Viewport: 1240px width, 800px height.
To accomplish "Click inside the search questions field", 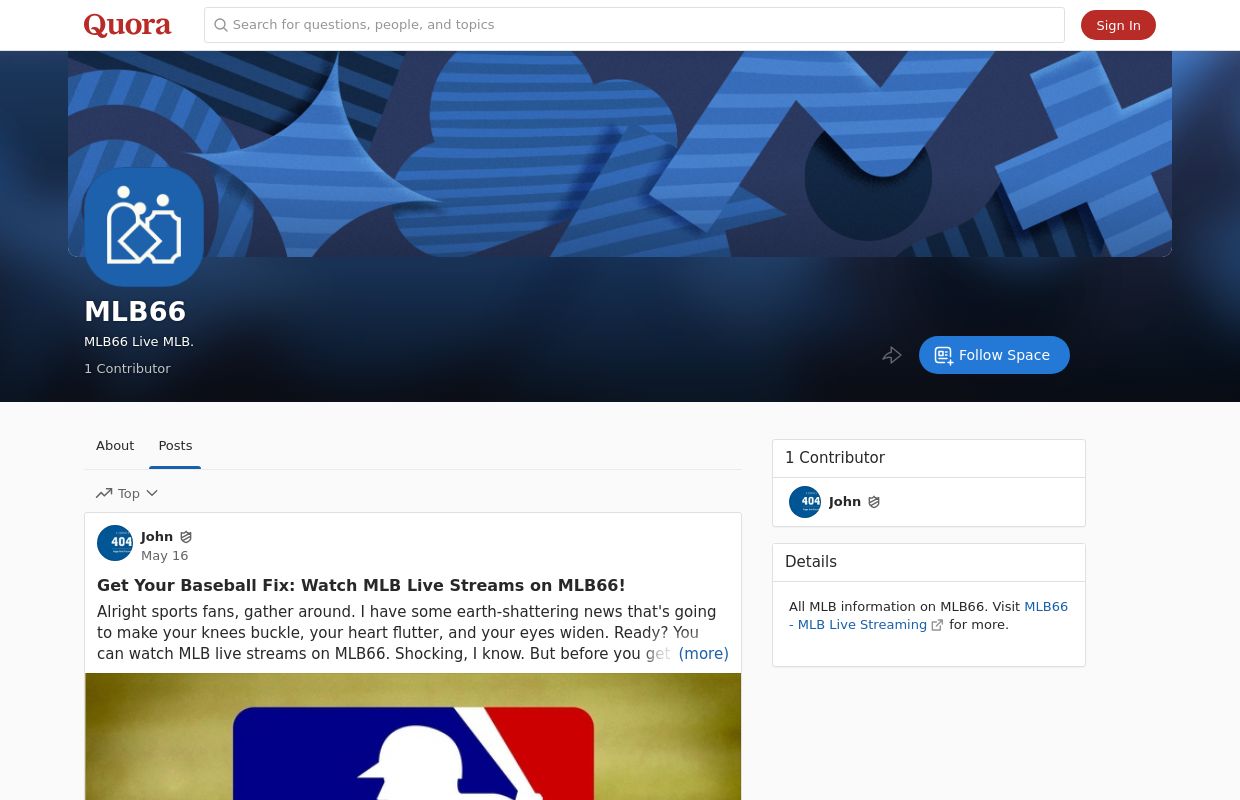I will pyautogui.click(x=634, y=25).
